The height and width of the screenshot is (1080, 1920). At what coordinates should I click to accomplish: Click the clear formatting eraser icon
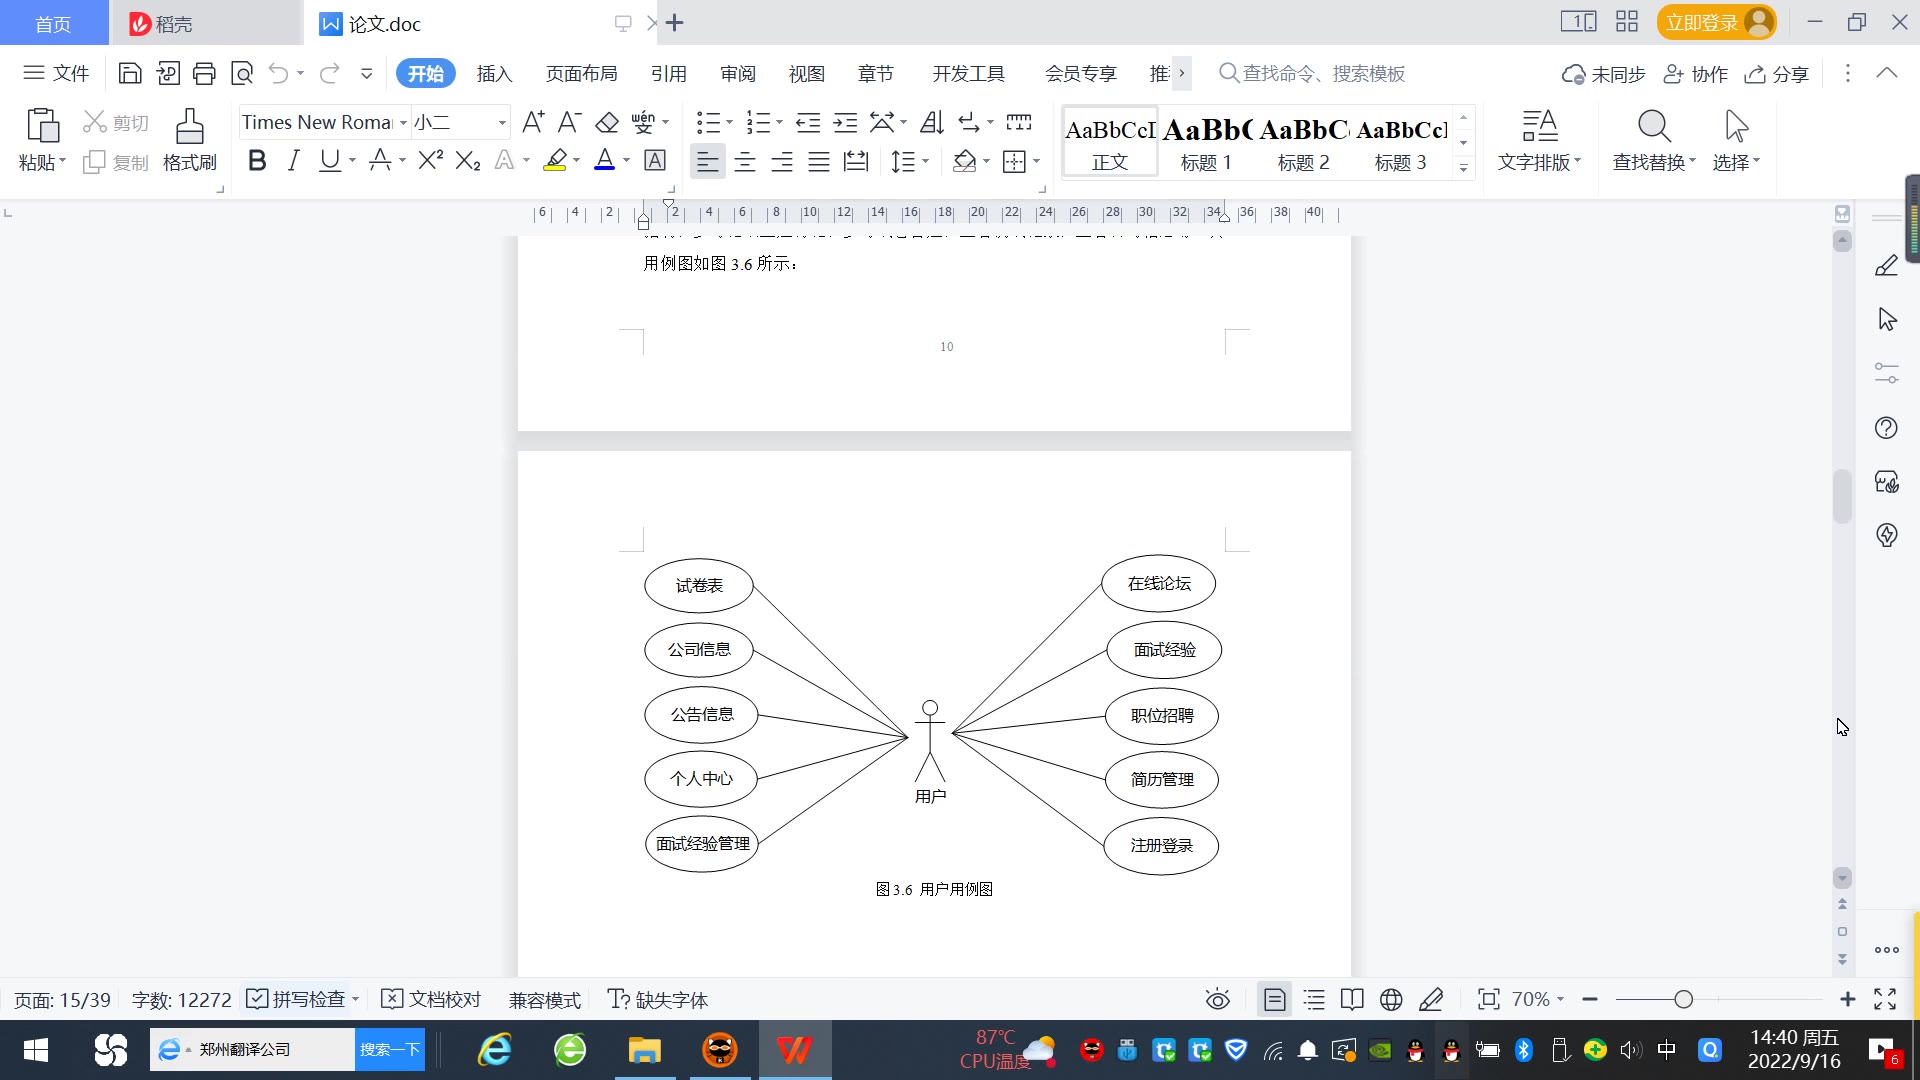tap(607, 122)
